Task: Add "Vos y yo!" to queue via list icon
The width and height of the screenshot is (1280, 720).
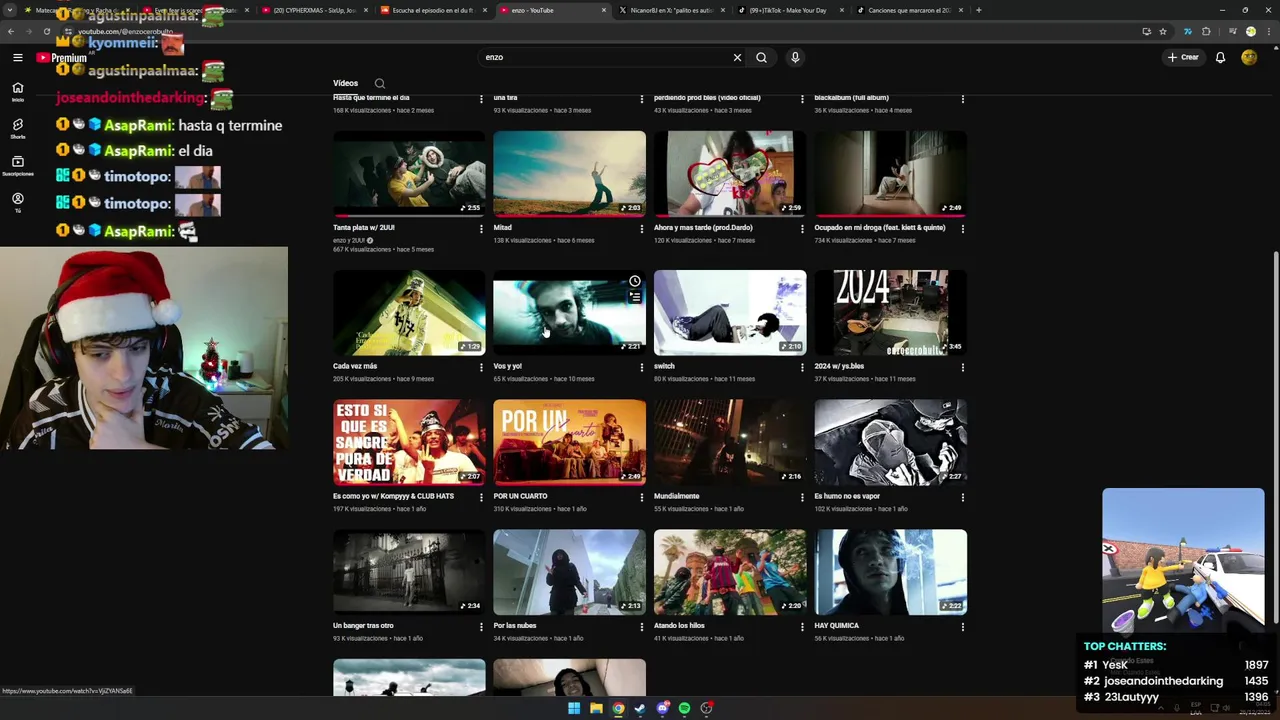Action: coord(634,297)
